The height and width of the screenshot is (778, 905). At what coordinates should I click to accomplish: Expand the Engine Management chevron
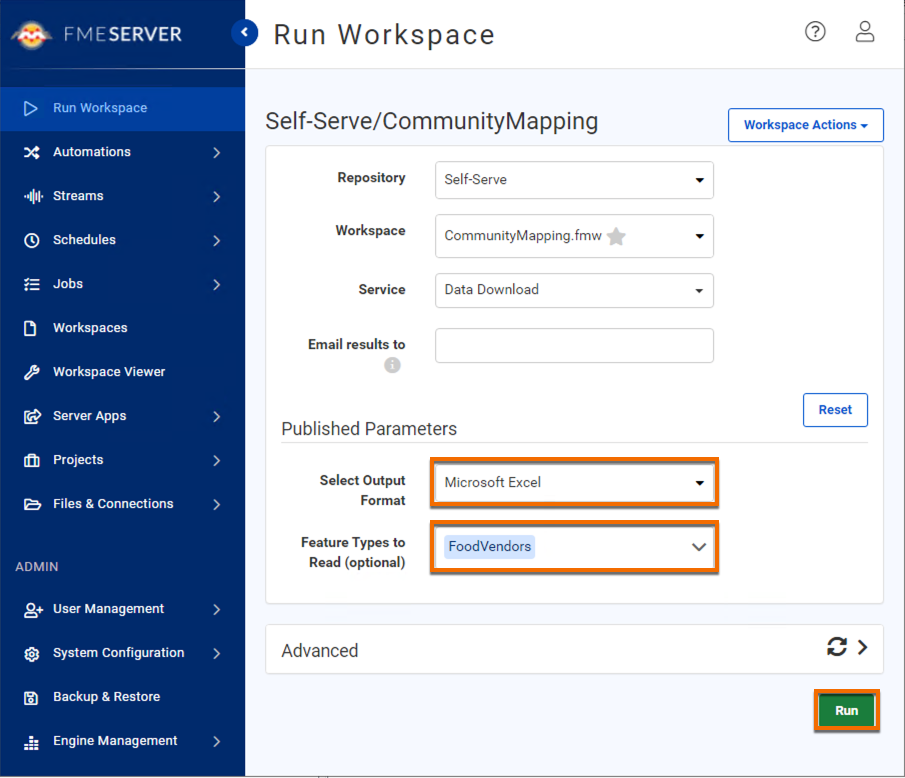(216, 741)
